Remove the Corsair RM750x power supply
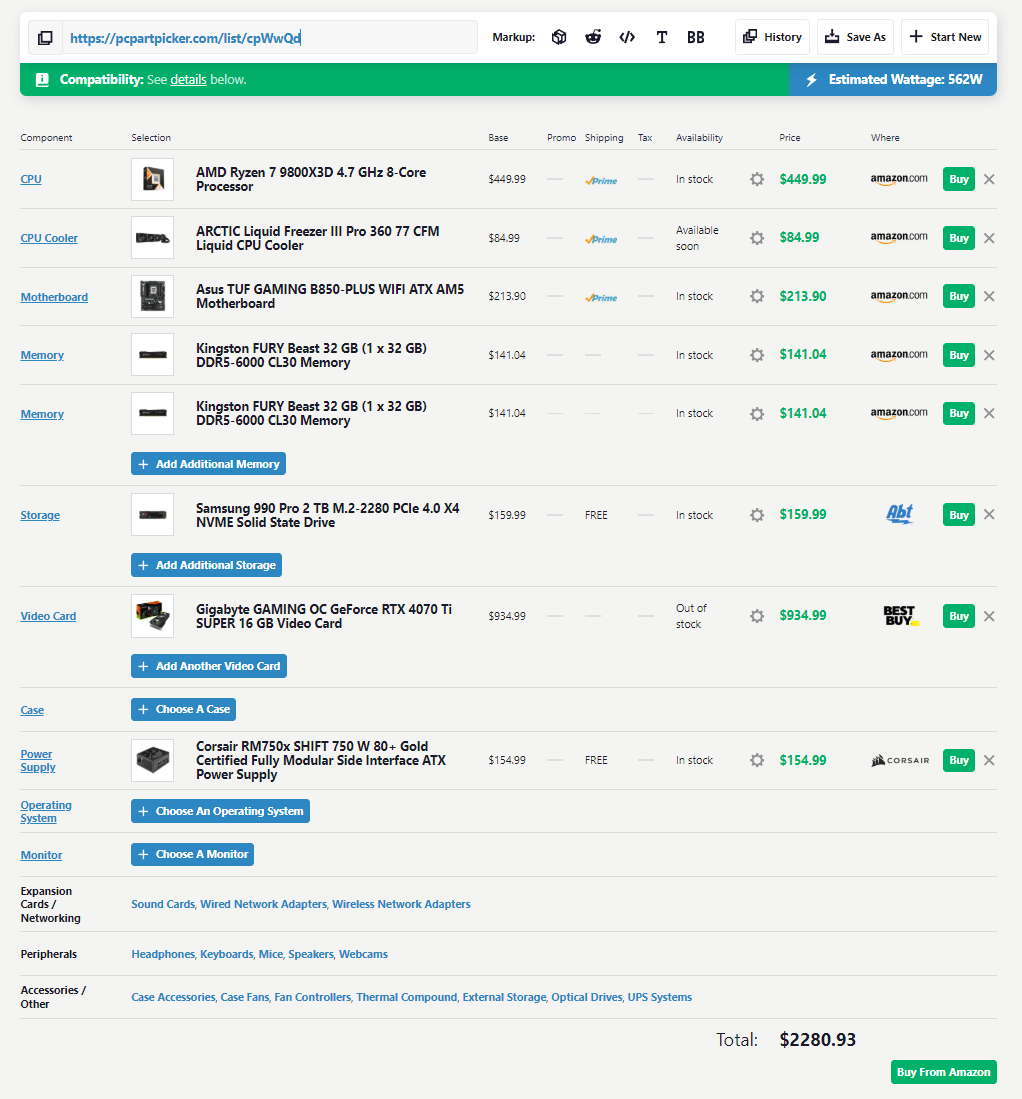Image resolution: width=1022 pixels, height=1099 pixels. [x=989, y=760]
